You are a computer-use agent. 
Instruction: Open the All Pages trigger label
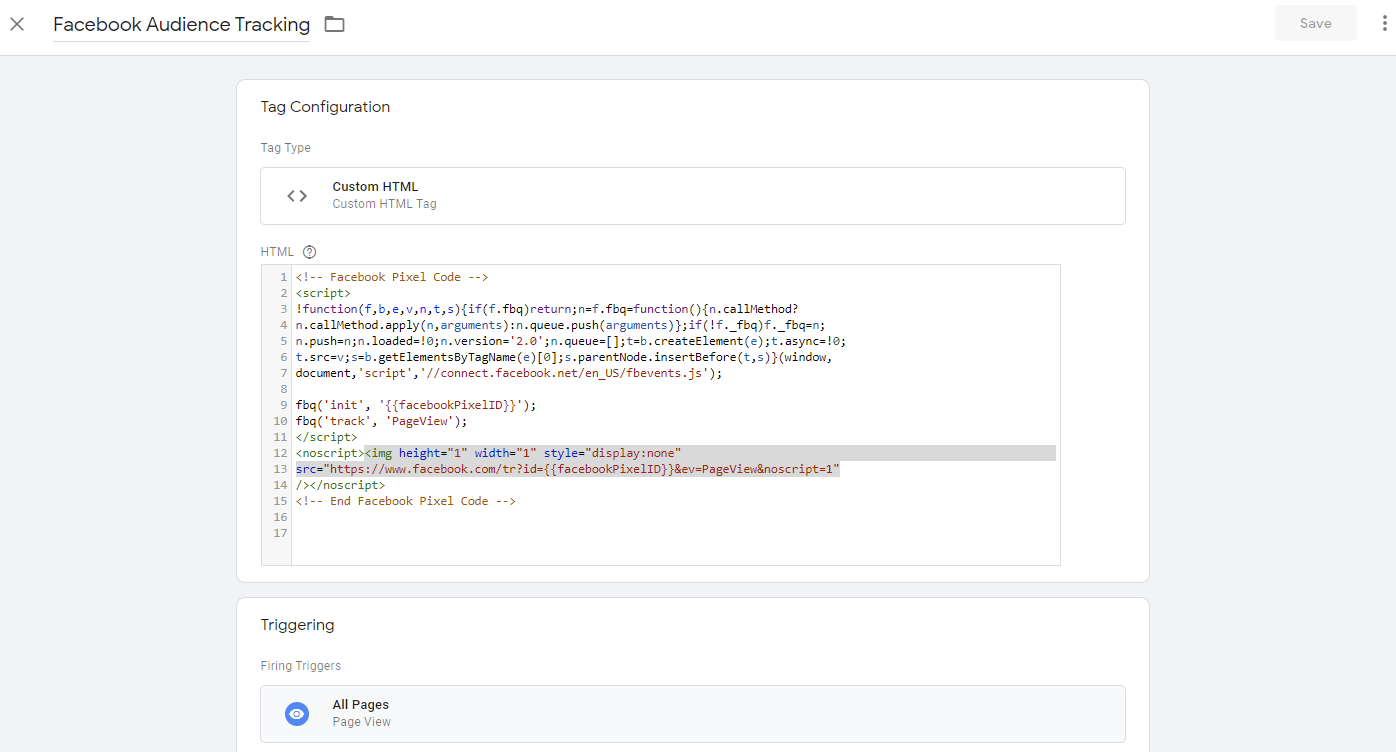click(360, 705)
